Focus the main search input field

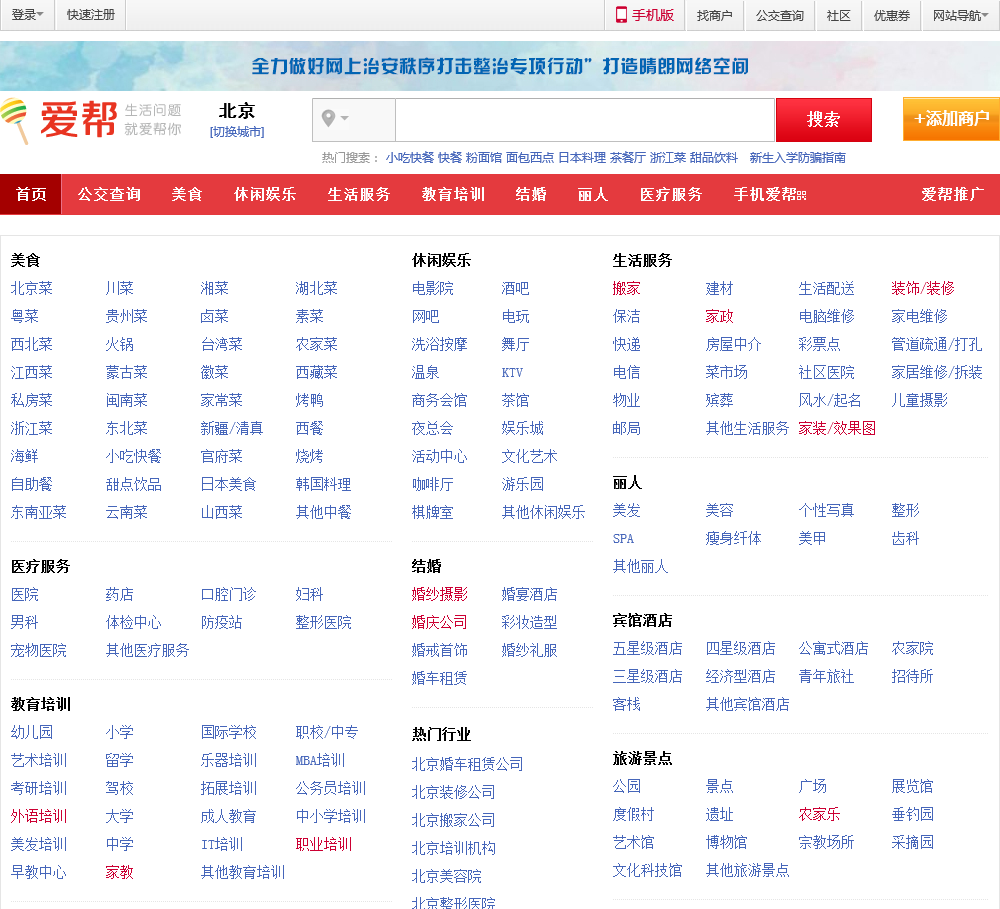(585, 119)
